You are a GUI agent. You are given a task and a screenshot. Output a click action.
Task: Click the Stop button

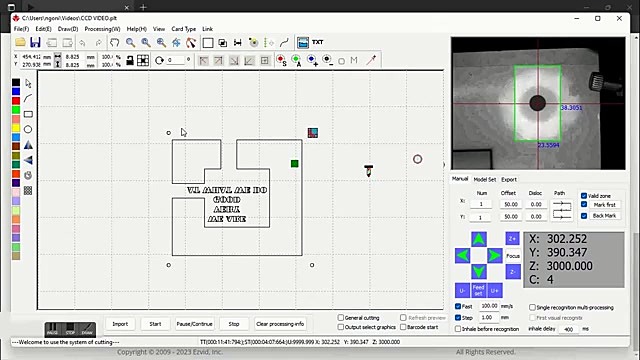click(x=234, y=324)
